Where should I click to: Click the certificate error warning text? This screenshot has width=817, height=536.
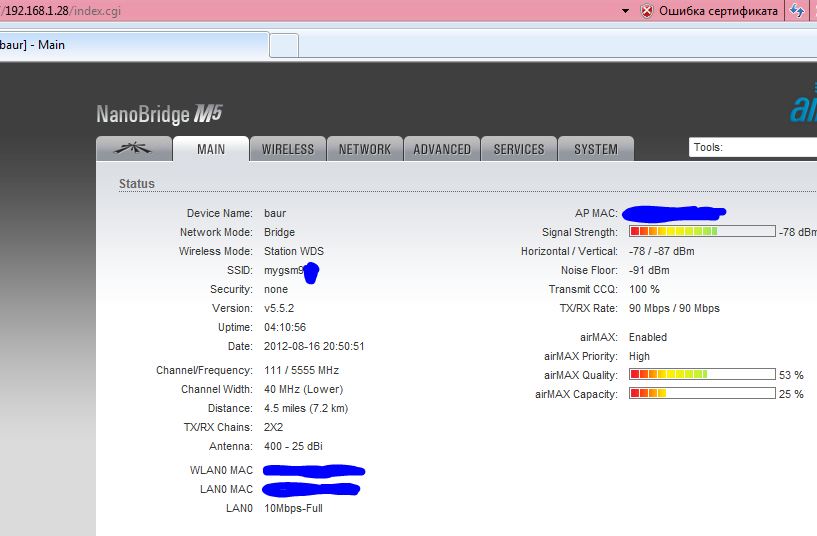pyautogui.click(x=718, y=11)
